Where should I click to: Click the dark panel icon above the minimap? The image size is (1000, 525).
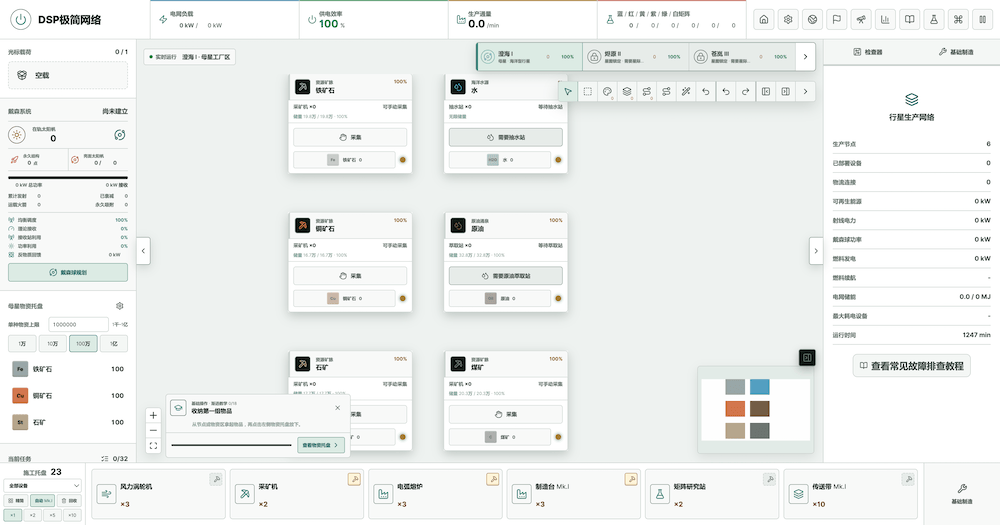807,358
